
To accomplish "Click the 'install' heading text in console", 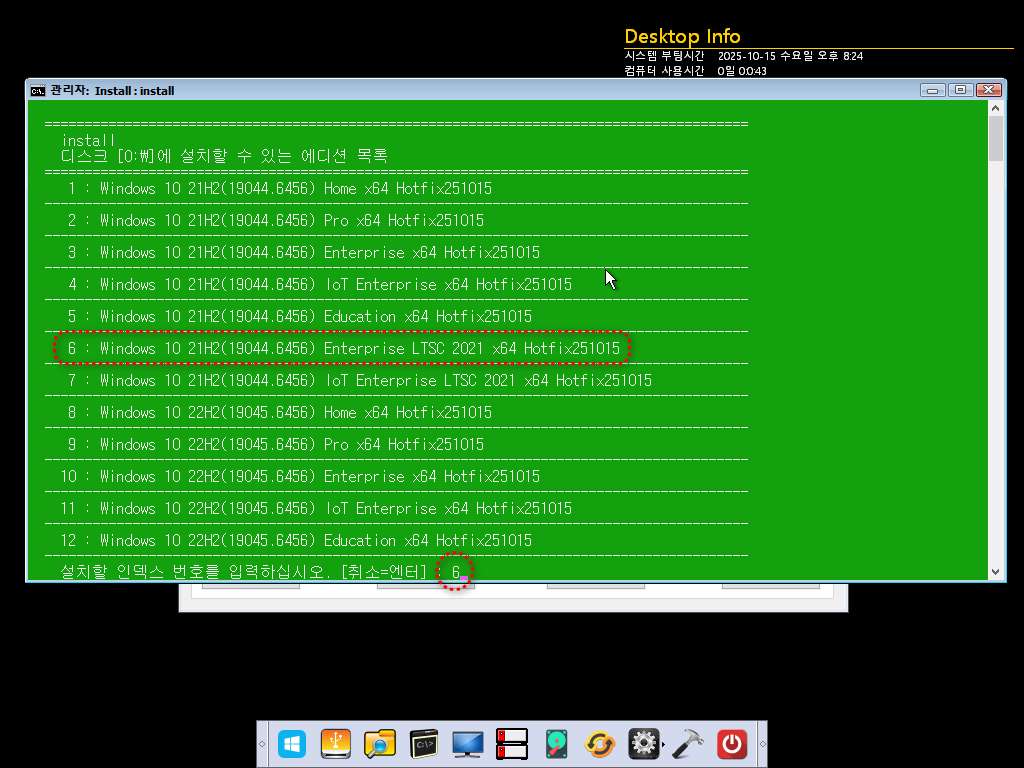I will (x=88, y=140).
